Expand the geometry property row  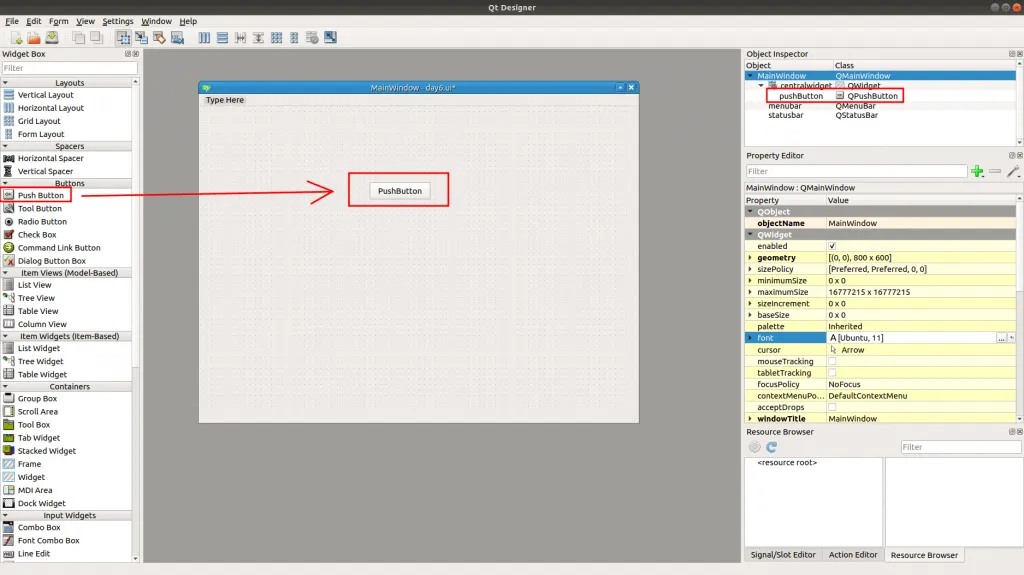pyautogui.click(x=750, y=258)
